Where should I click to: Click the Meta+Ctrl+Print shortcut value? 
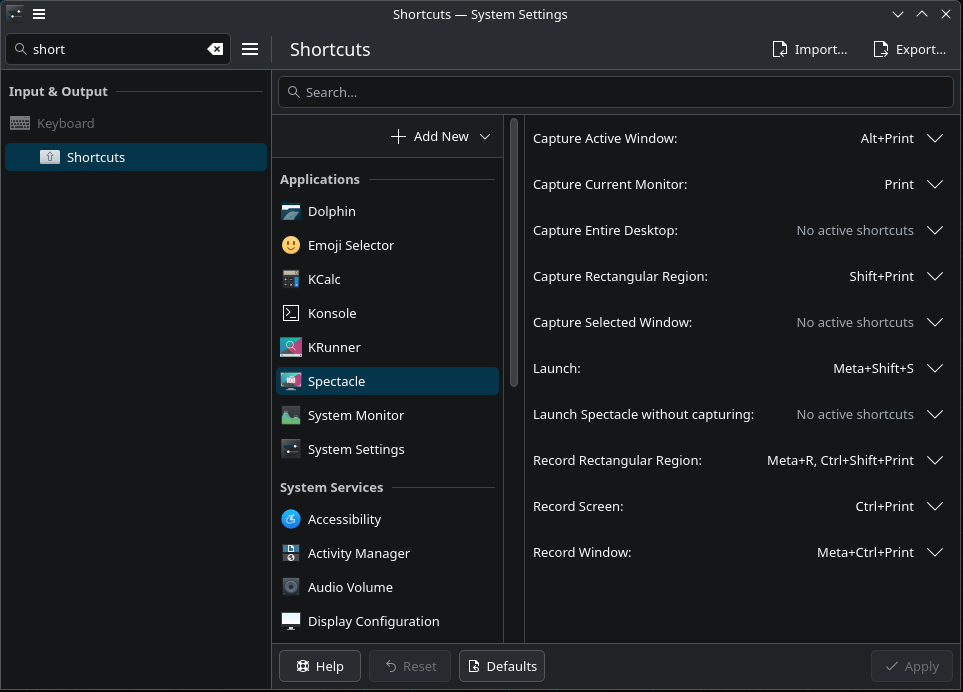click(x=865, y=553)
